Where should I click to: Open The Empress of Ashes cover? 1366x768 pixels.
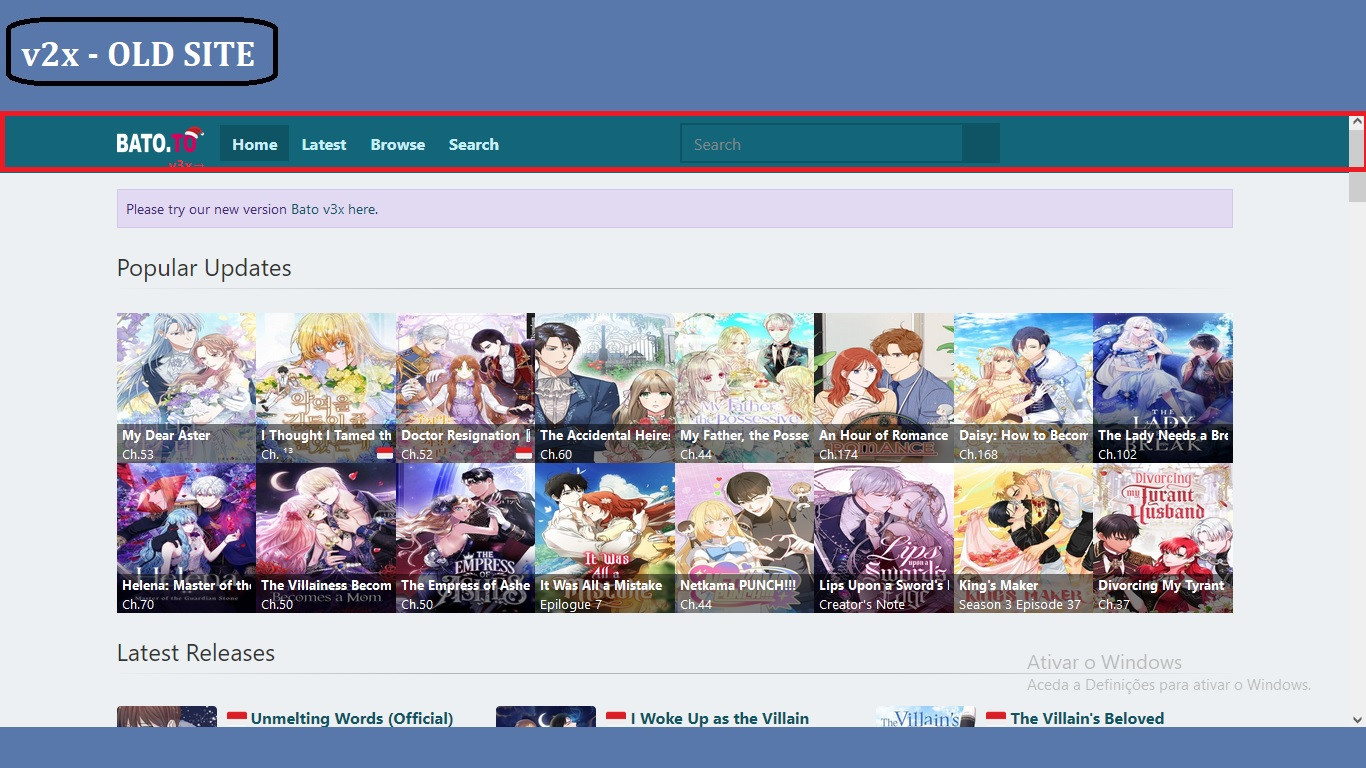pyautogui.click(x=465, y=538)
